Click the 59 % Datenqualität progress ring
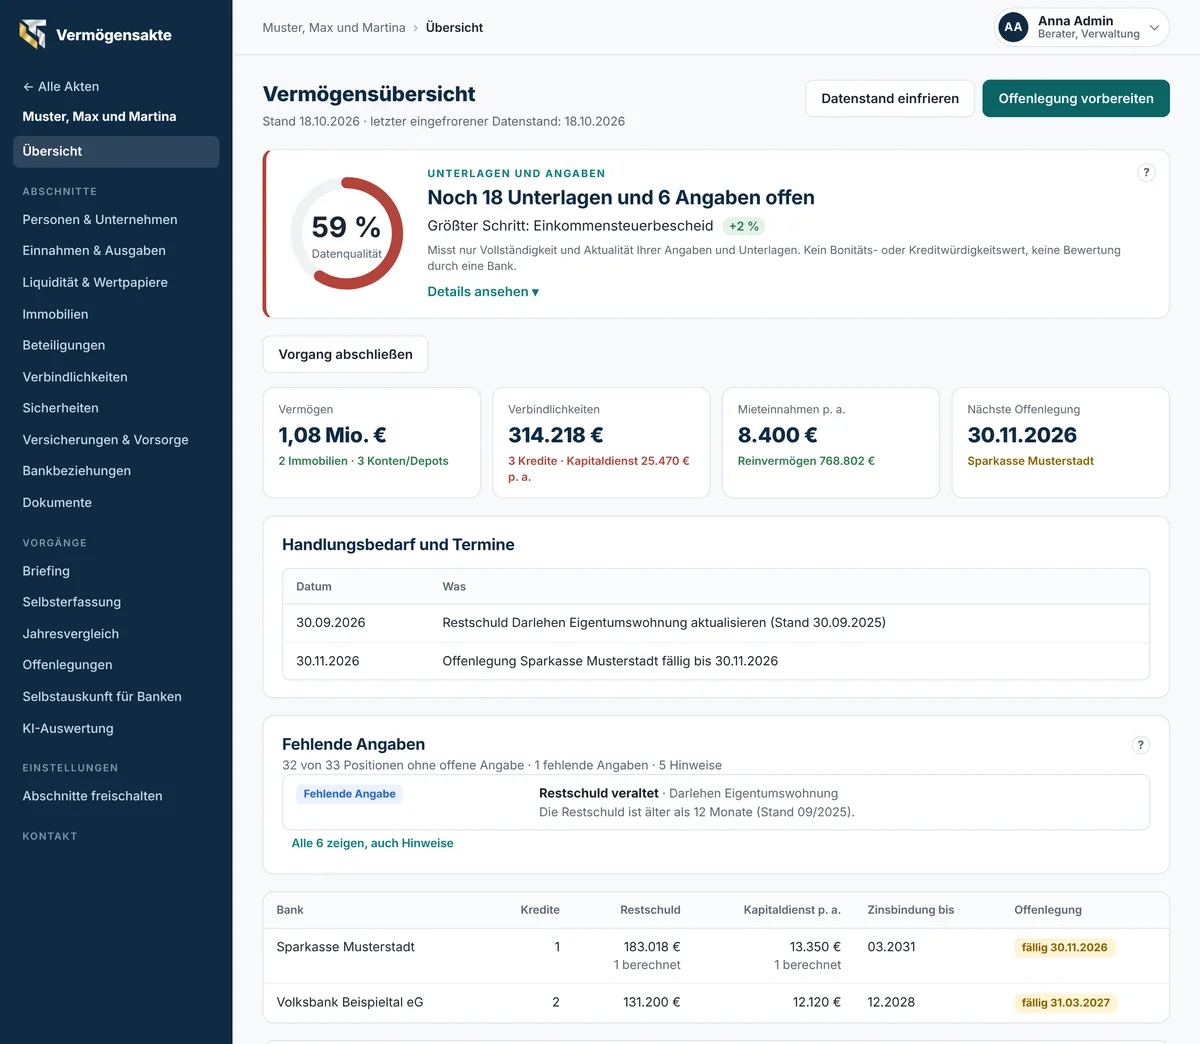 pos(347,234)
